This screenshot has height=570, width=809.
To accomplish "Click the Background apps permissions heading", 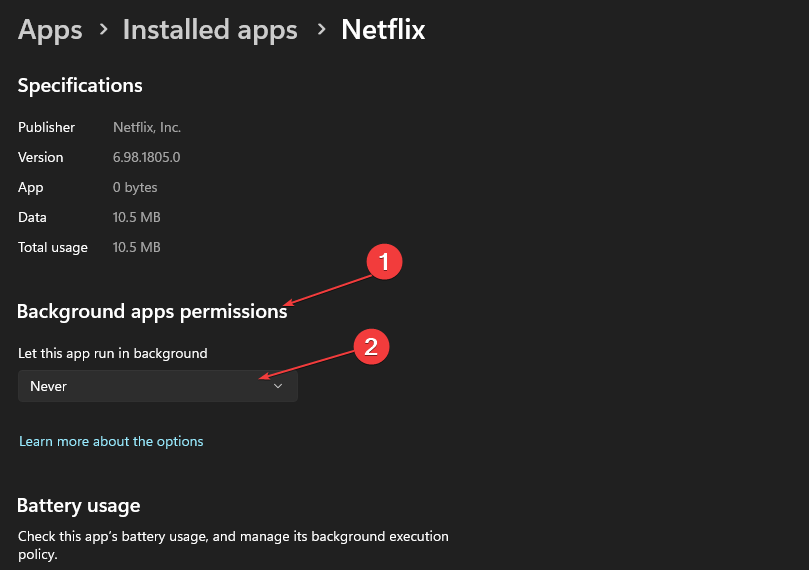I will click(152, 312).
